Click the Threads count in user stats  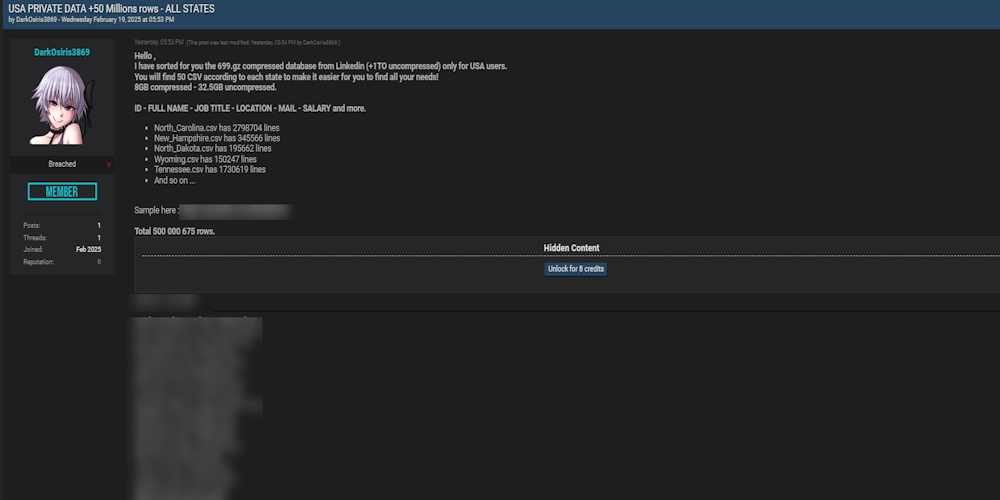pyautogui.click(x=98, y=238)
